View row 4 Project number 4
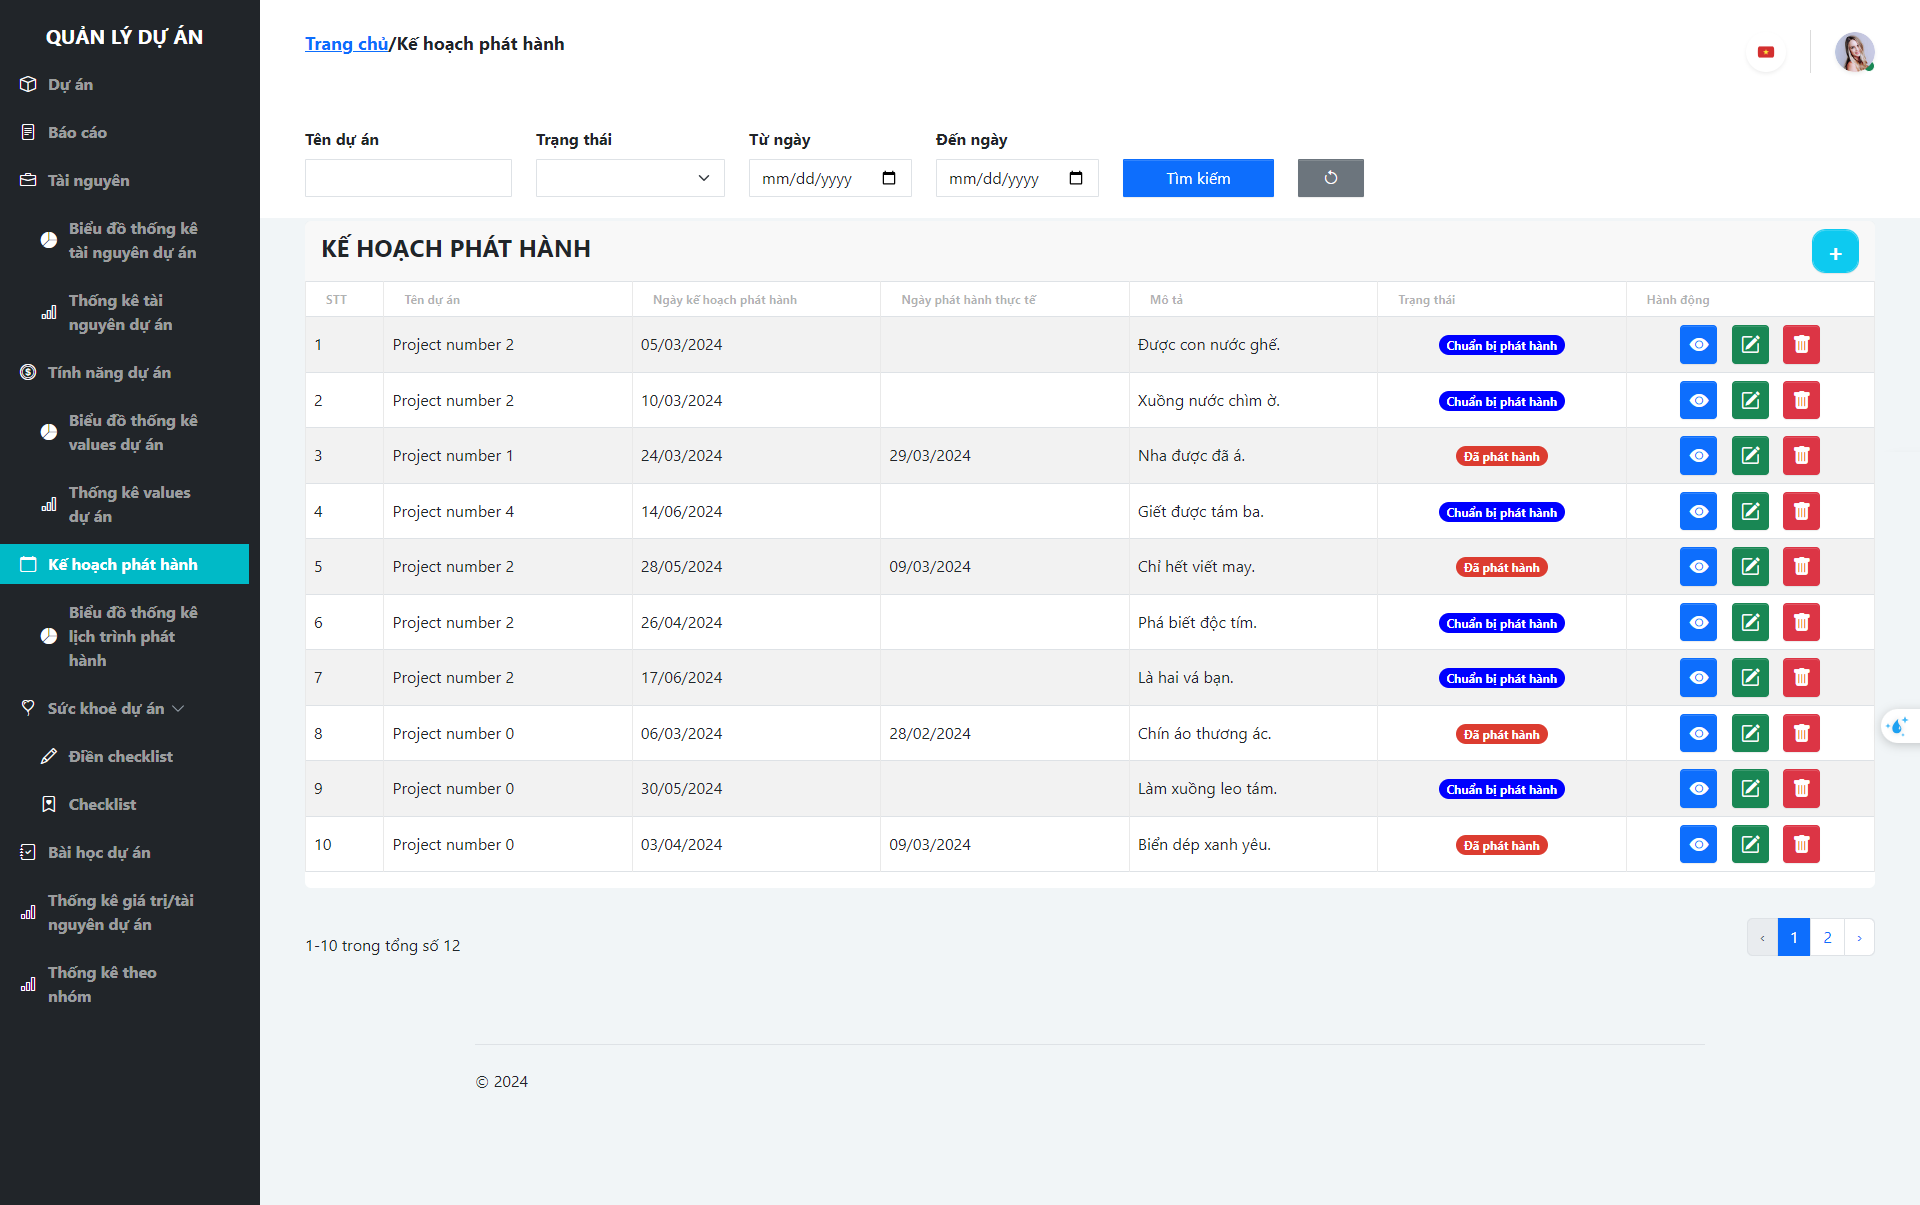Screen dimensions: 1920x1205 point(1698,511)
